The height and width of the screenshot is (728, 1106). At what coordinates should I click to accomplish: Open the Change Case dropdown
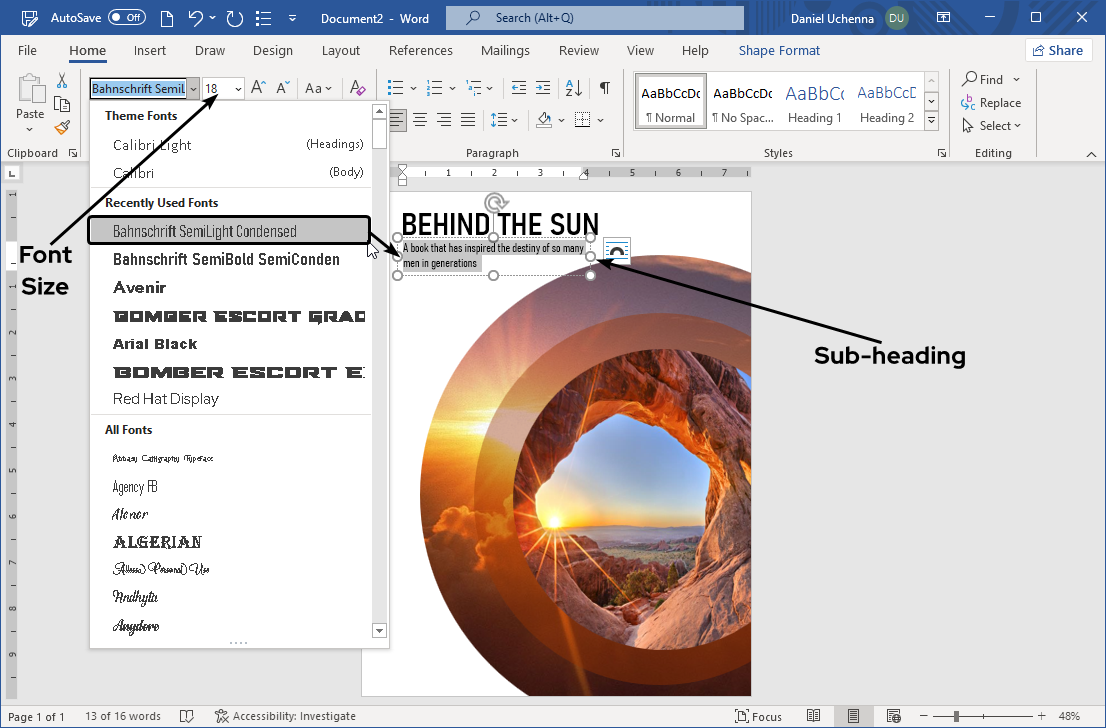(x=318, y=89)
